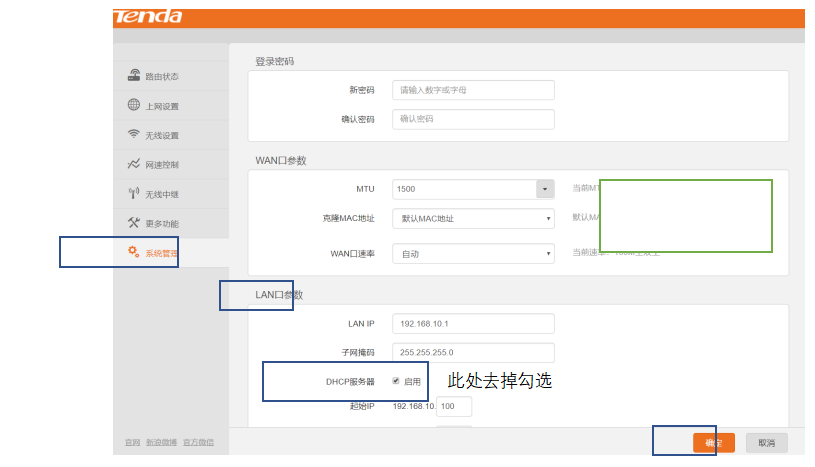Click the 上网设置 globe icon

pyautogui.click(x=133, y=106)
